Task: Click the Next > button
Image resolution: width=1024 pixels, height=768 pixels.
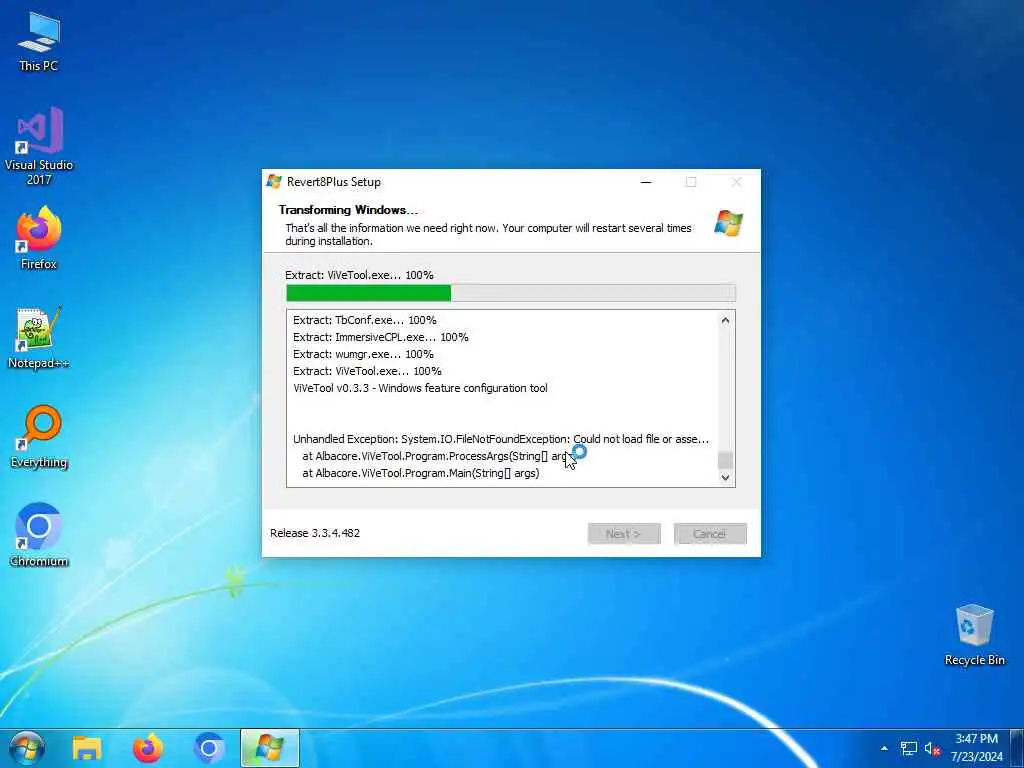Action: [x=624, y=534]
